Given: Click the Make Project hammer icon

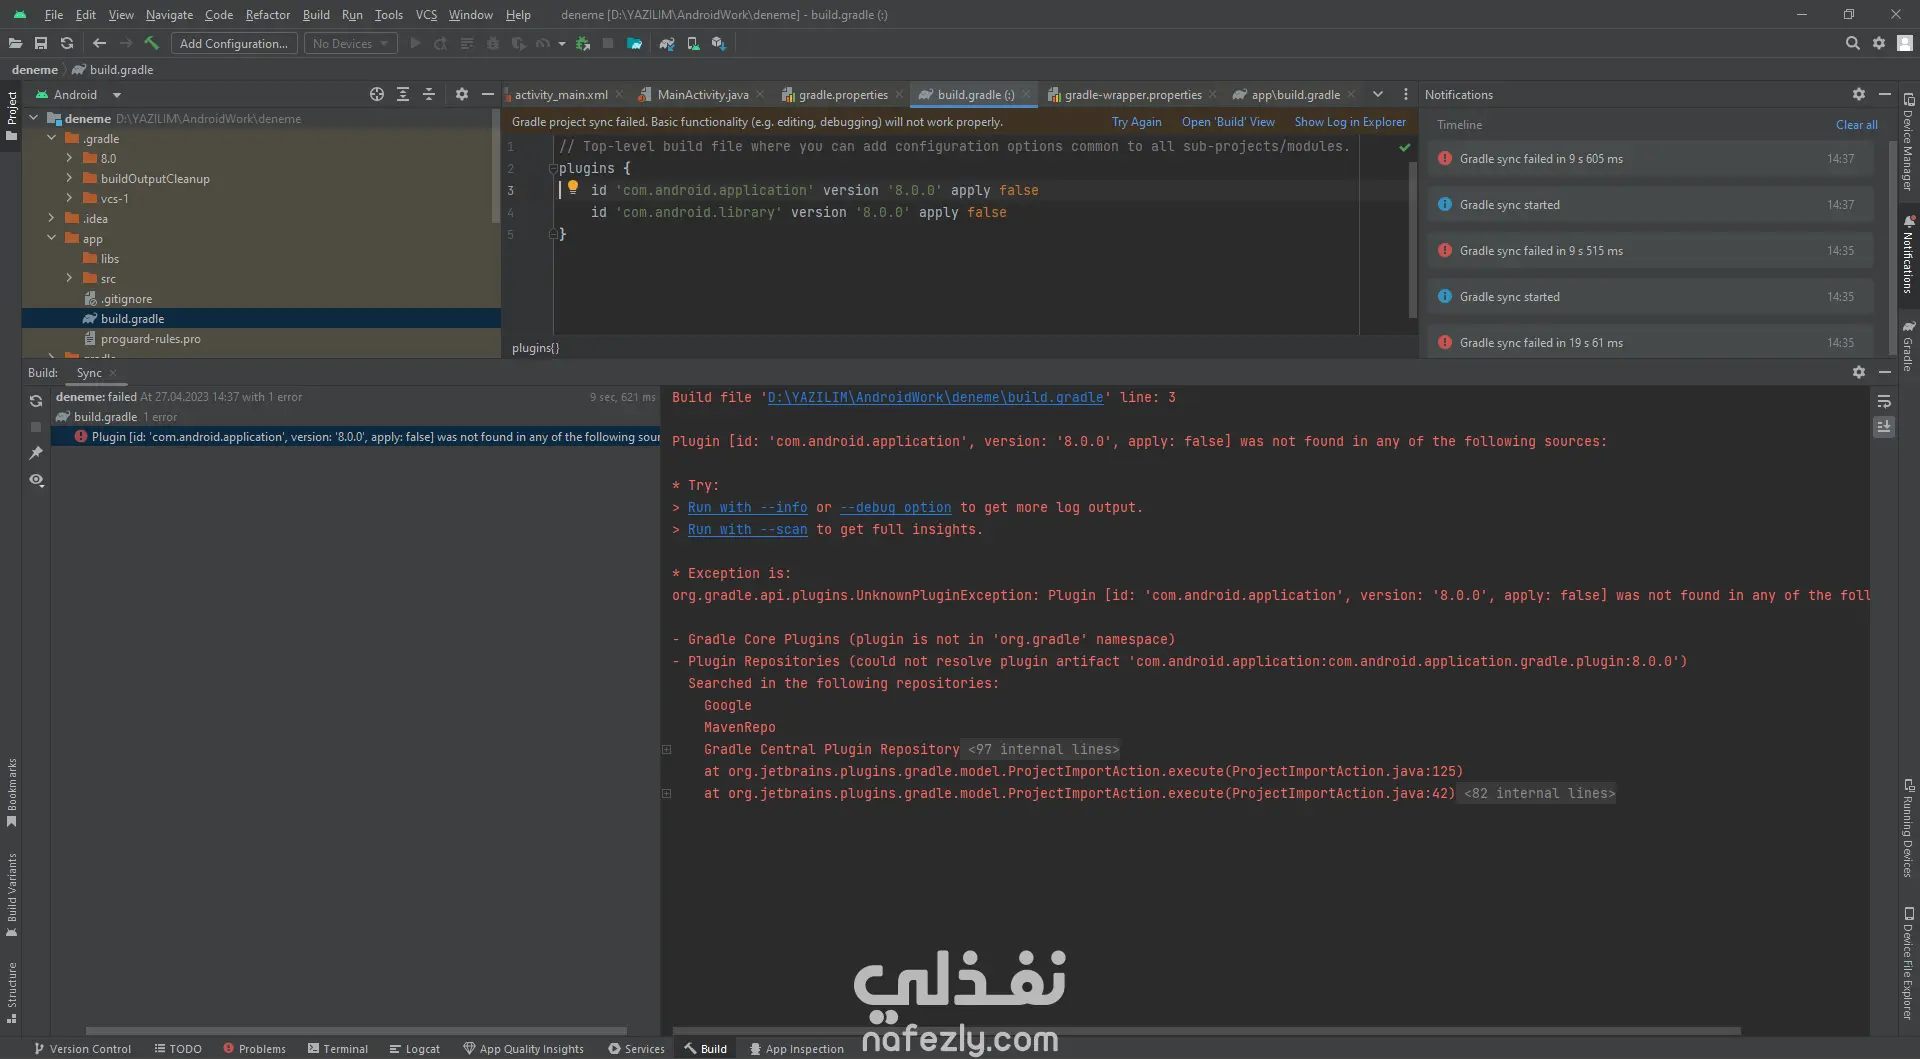Looking at the screenshot, I should pyautogui.click(x=152, y=43).
